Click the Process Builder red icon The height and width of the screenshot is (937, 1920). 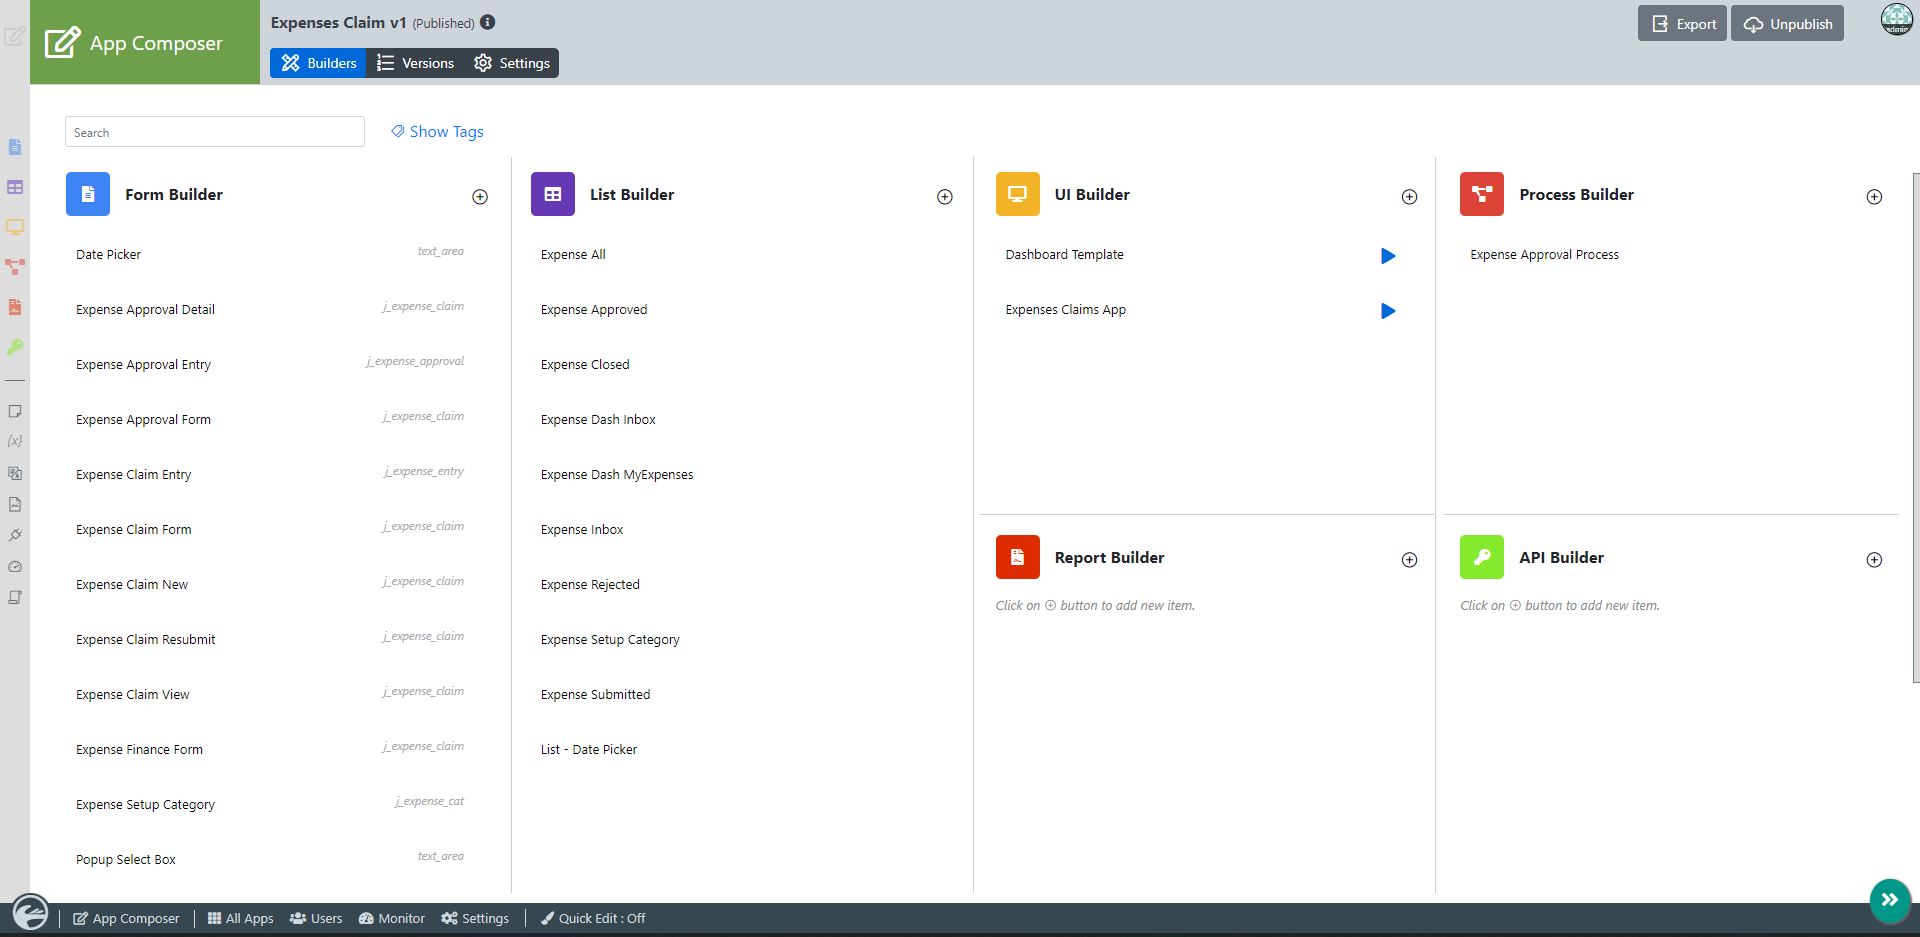pos(1482,194)
